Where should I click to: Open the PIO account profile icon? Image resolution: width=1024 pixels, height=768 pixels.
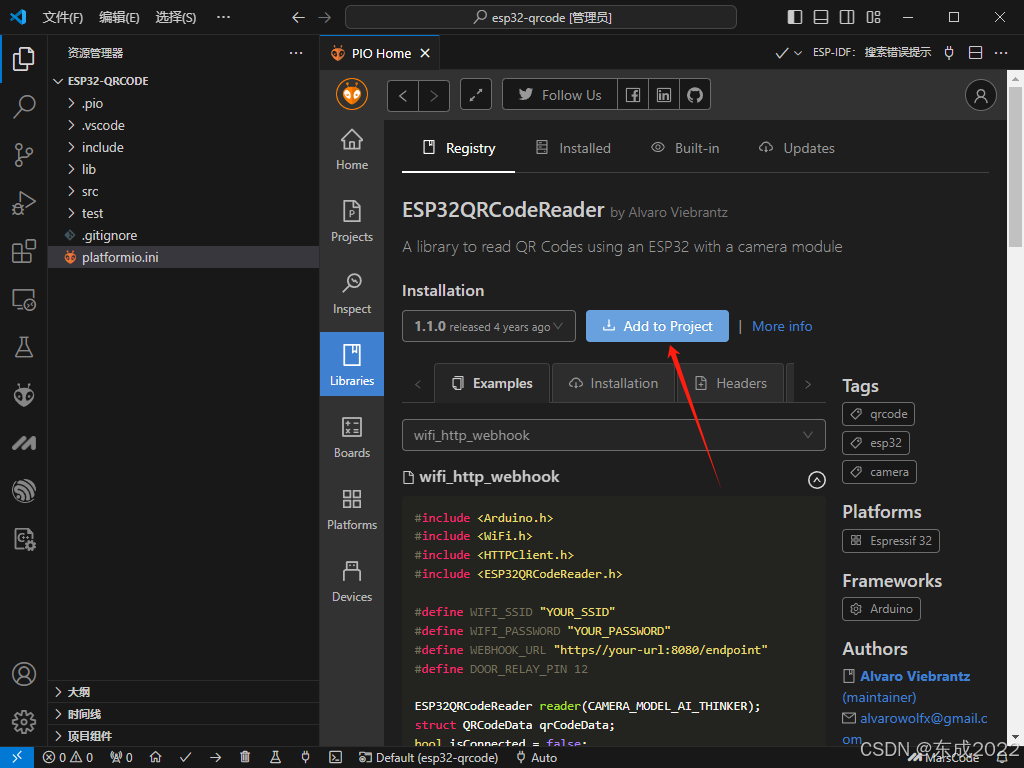pos(980,95)
